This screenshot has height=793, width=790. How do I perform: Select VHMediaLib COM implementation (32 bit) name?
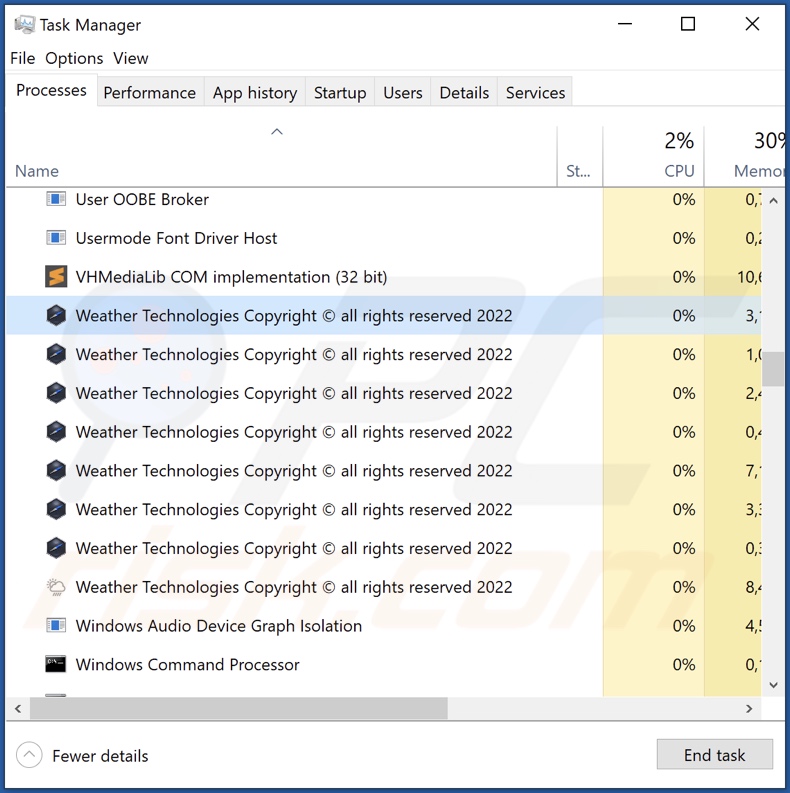coord(231,277)
